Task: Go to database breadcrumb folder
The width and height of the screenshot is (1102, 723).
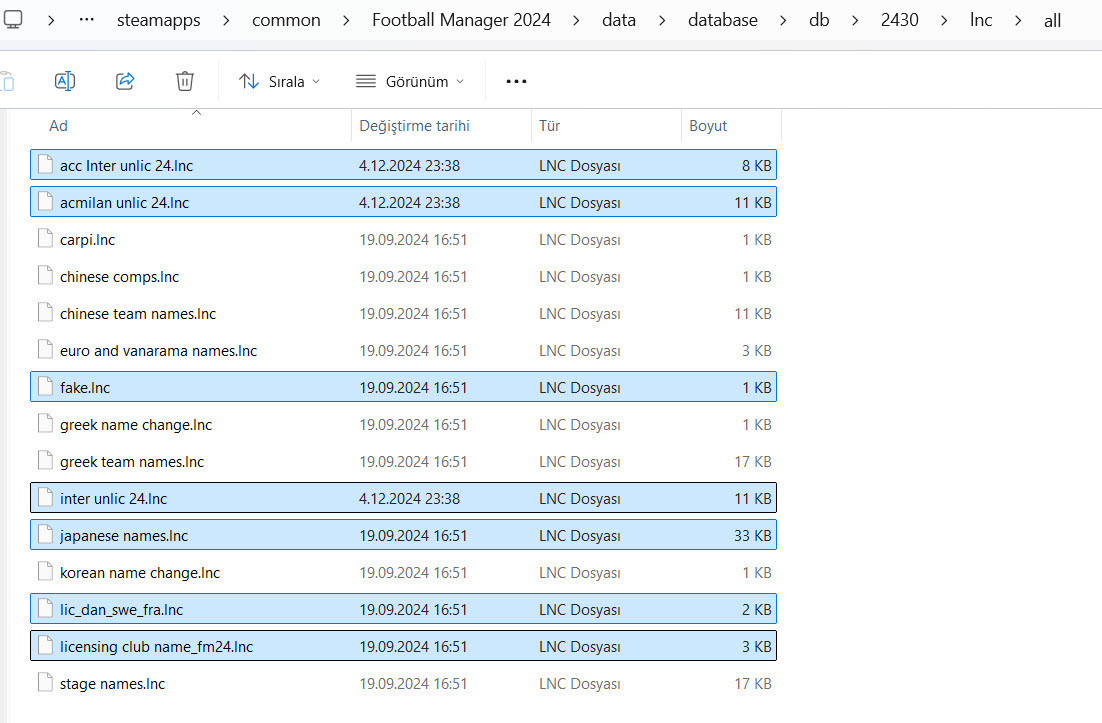Action: click(x=722, y=20)
